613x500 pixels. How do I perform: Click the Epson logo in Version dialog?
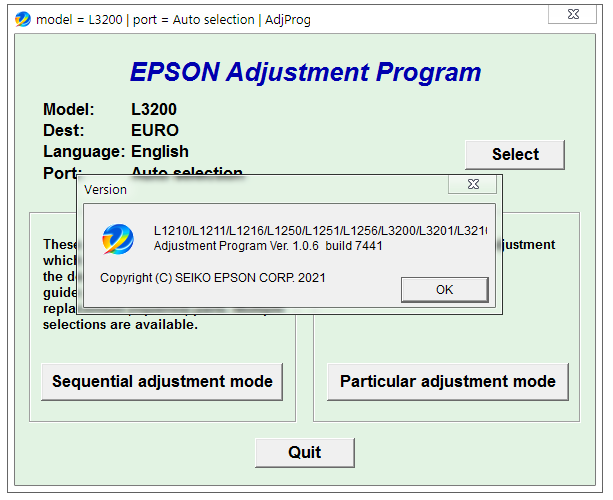pyautogui.click(x=118, y=239)
